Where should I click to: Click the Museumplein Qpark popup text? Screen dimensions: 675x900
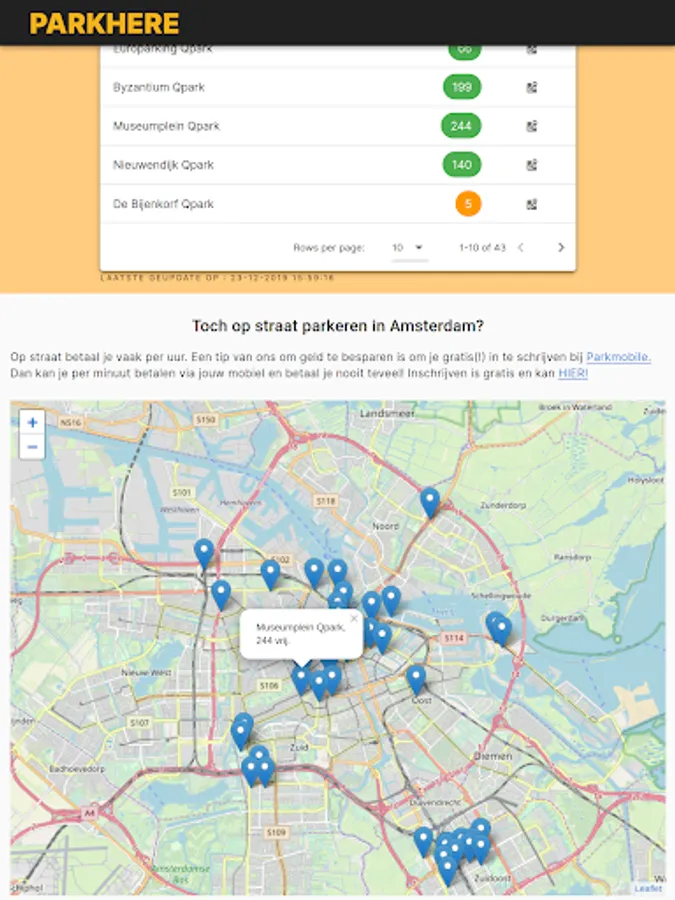click(x=300, y=634)
